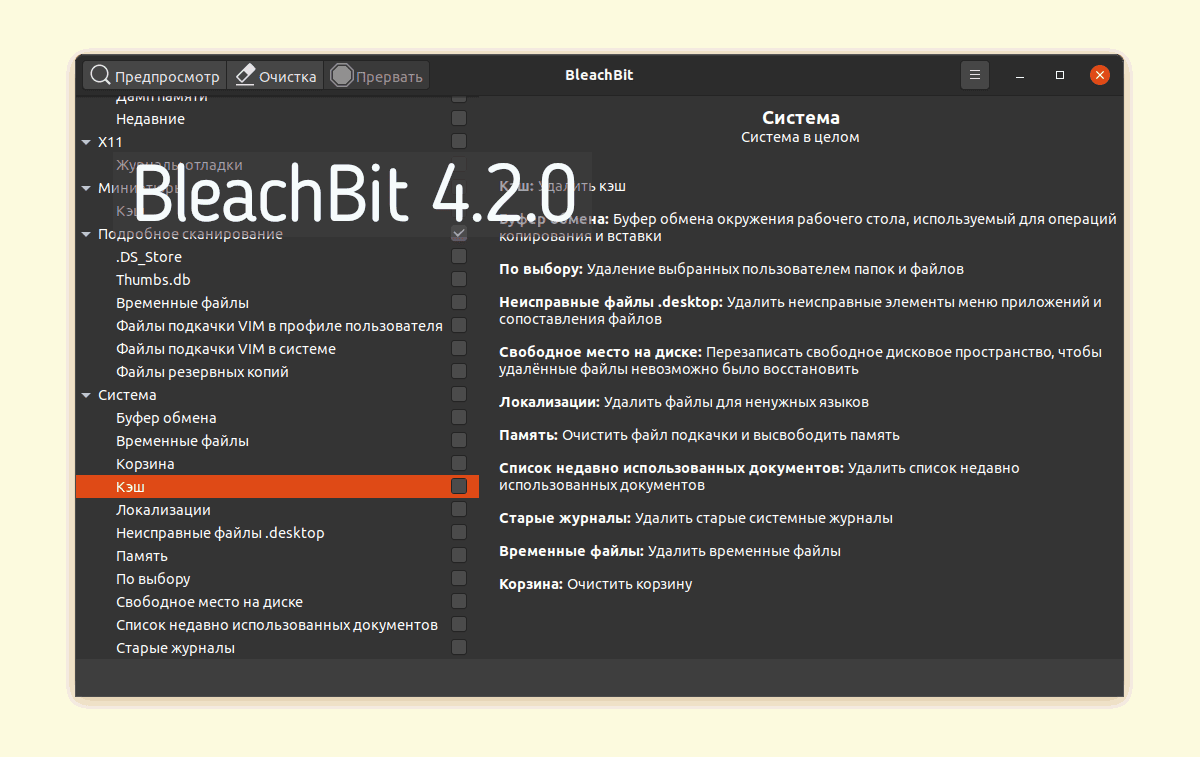Check Список недавно использованных документов checkbox
The image size is (1200, 757).
459,624
